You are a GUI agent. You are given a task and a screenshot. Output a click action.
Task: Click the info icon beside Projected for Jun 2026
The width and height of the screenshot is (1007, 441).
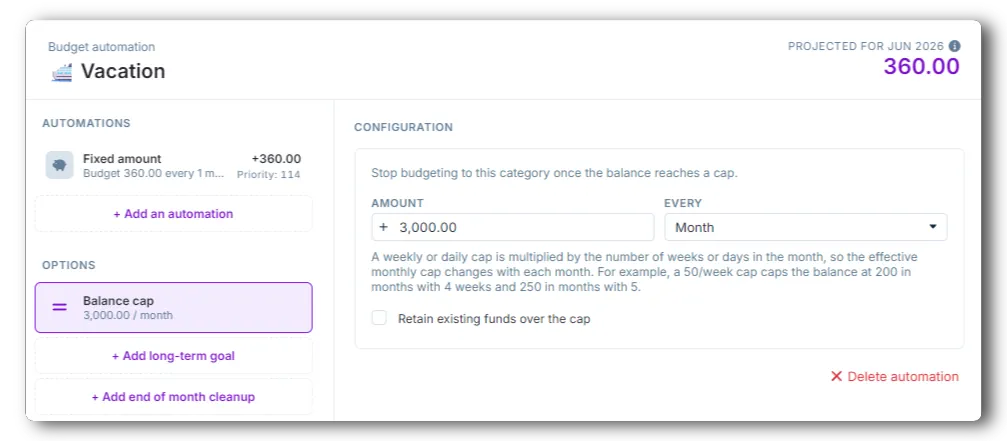click(954, 46)
